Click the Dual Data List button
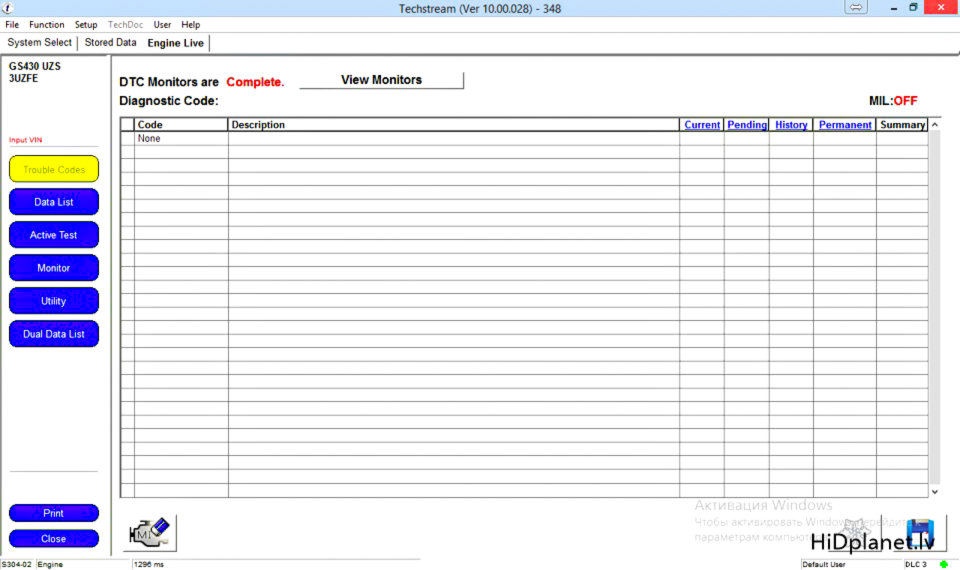 [54, 334]
